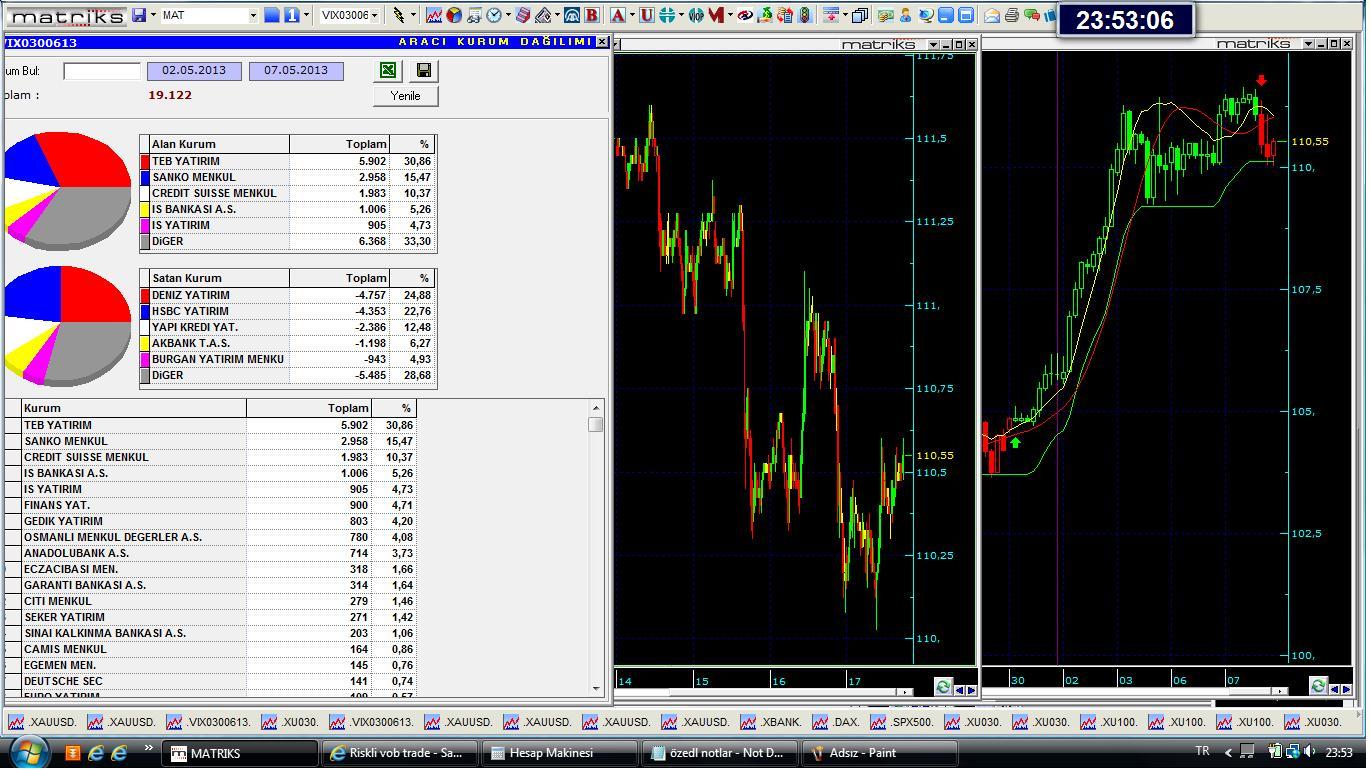1370x770 pixels.
Task: Select red swatch next to TEB YATIRIM
Action: point(145,161)
